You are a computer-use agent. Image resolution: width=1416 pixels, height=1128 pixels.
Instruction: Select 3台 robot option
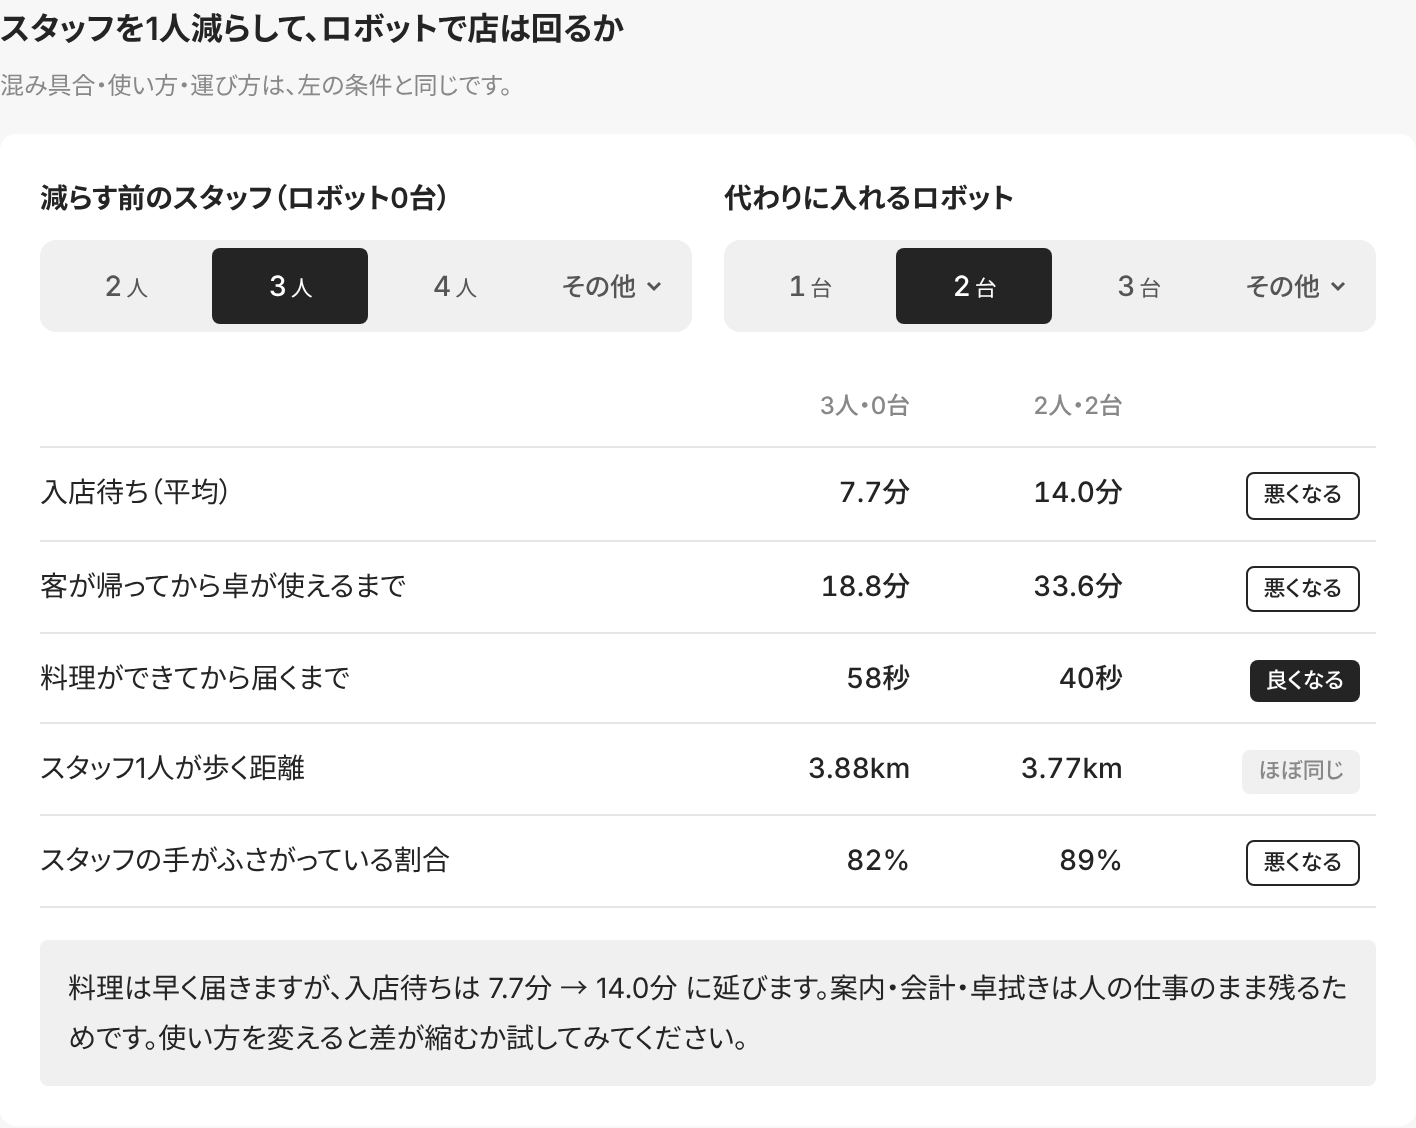coord(1138,286)
